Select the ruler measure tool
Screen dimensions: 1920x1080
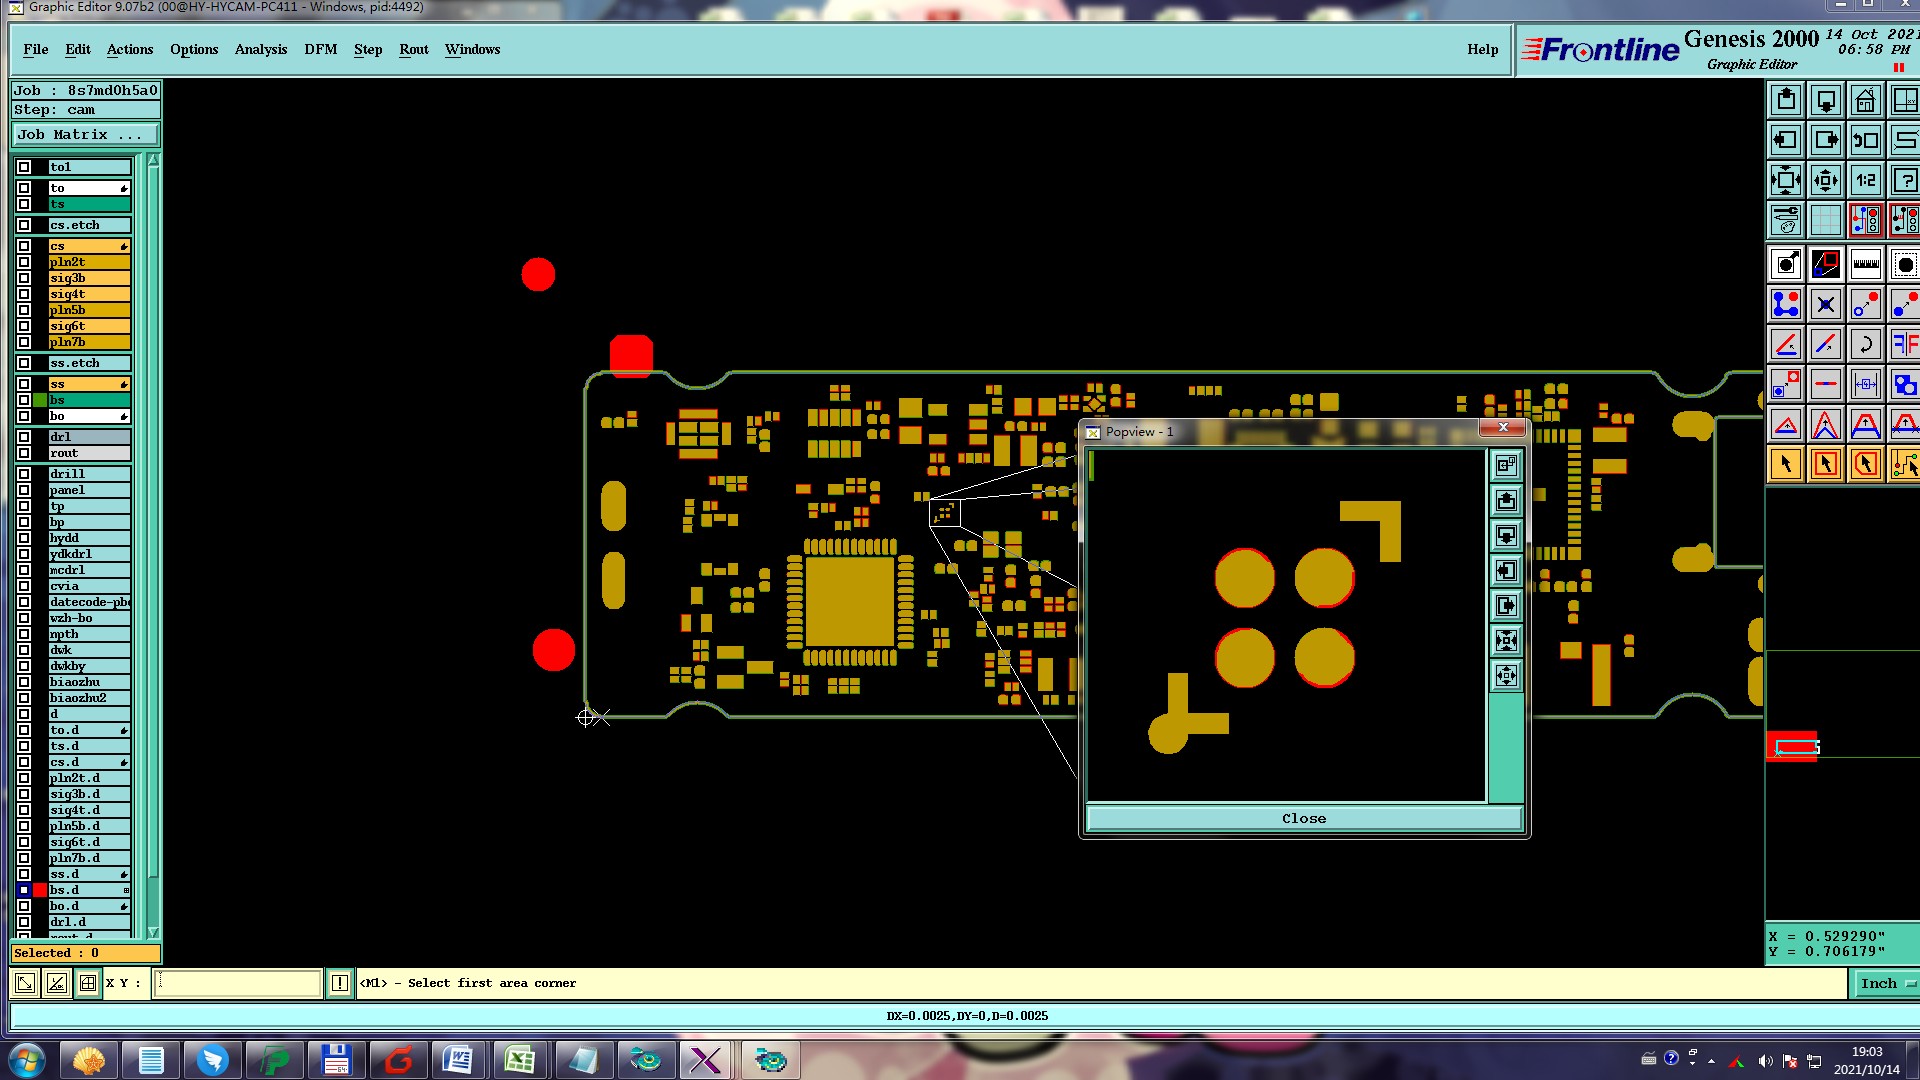tap(1865, 265)
